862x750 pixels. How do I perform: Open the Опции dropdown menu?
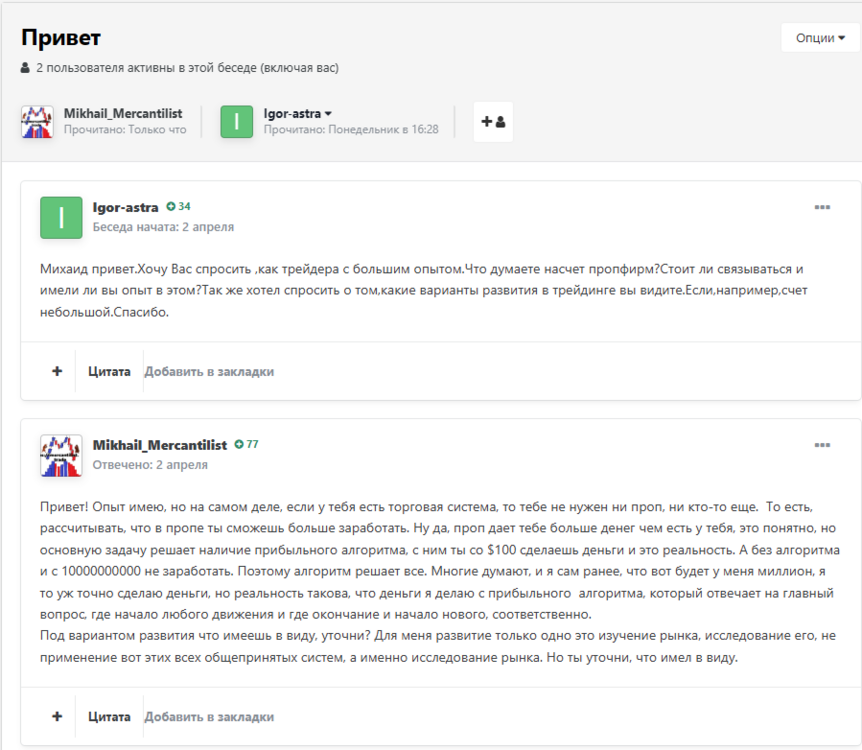pyautogui.click(x=820, y=38)
